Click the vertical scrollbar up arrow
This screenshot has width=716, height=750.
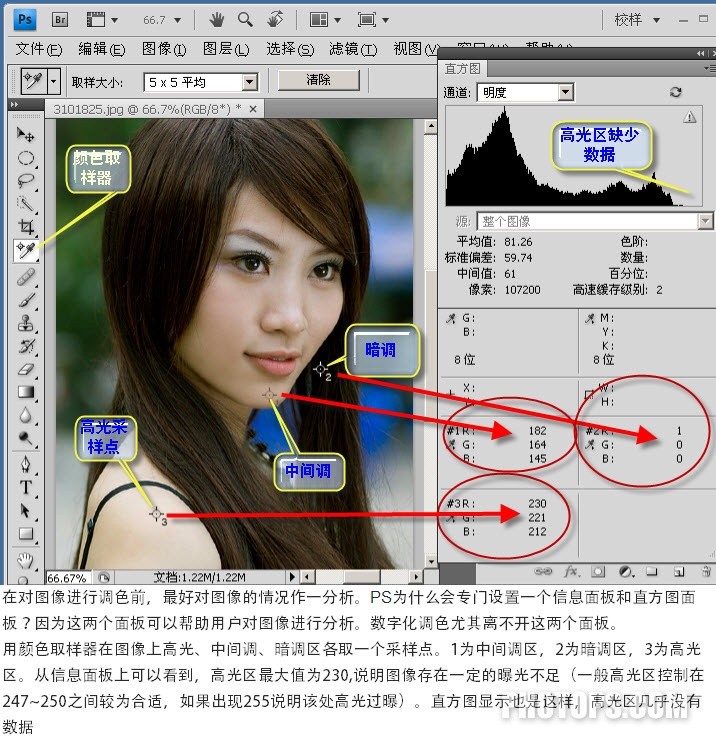431,127
